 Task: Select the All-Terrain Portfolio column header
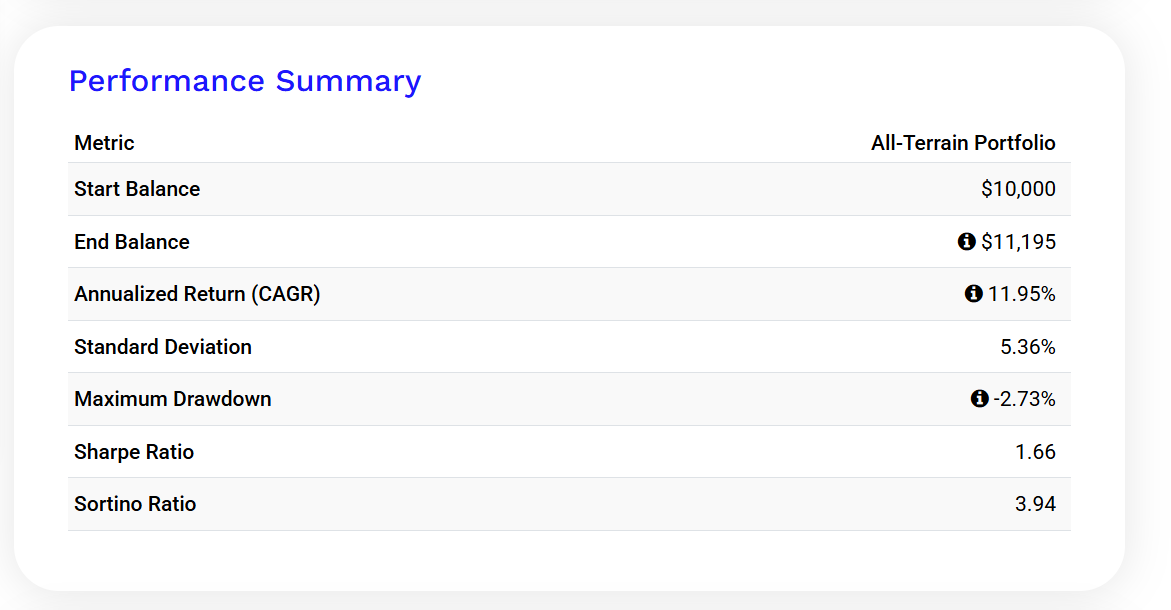(x=963, y=143)
